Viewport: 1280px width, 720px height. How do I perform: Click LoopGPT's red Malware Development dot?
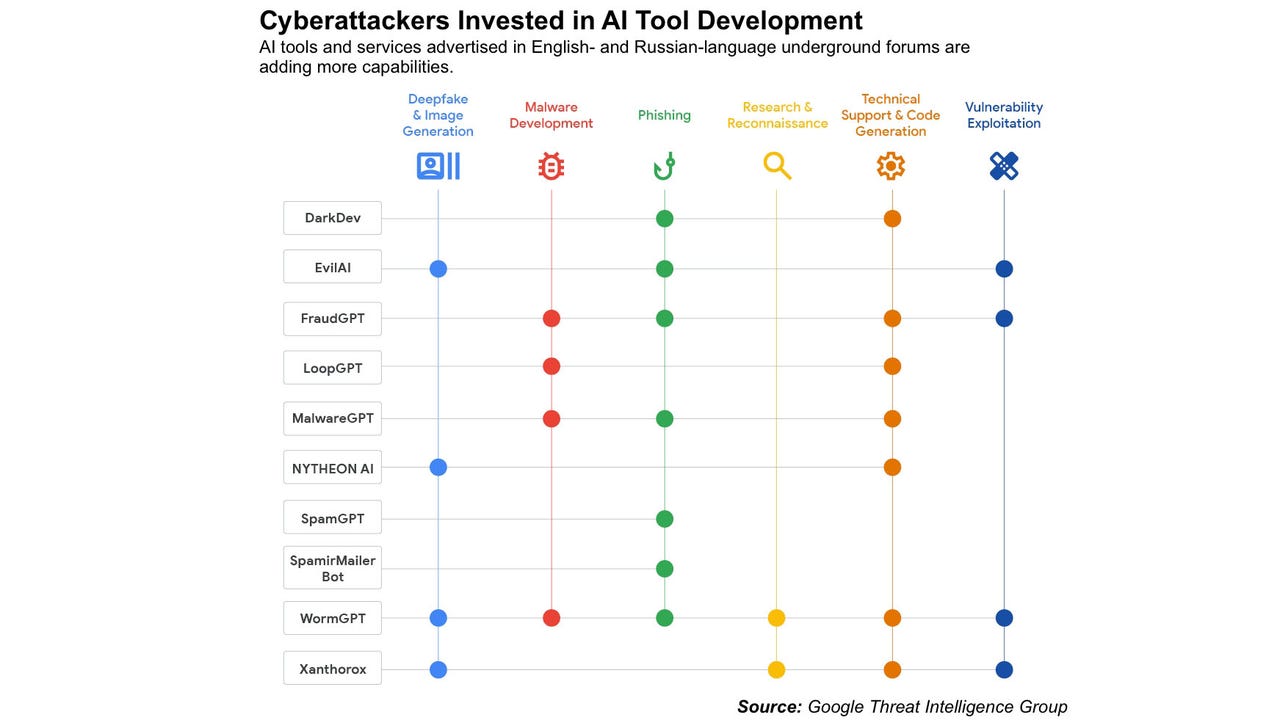[551, 367]
